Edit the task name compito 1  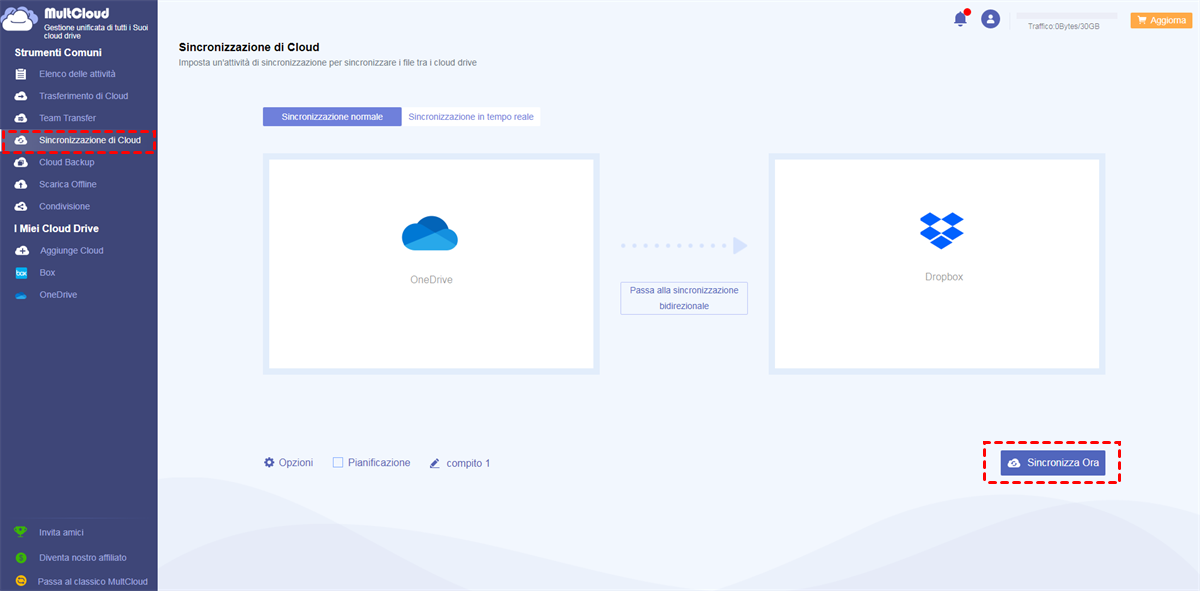pyautogui.click(x=469, y=463)
